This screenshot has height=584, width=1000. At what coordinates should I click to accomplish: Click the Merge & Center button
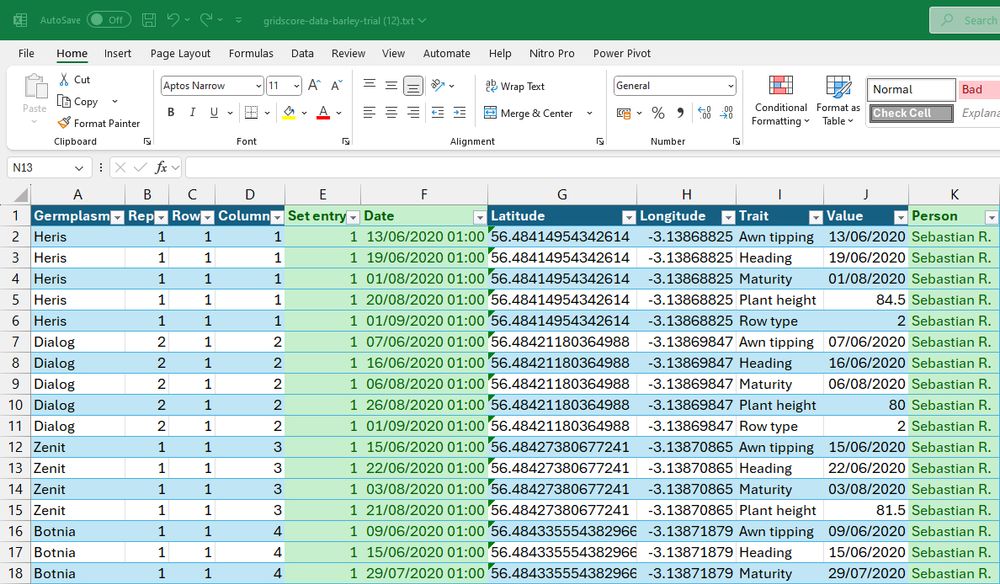coord(529,113)
